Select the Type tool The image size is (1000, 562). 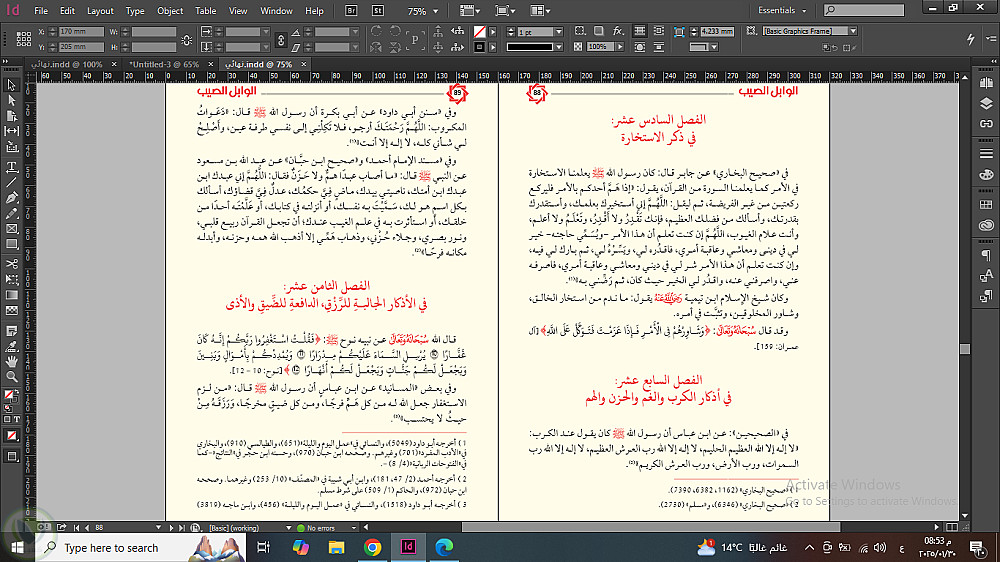(x=11, y=166)
